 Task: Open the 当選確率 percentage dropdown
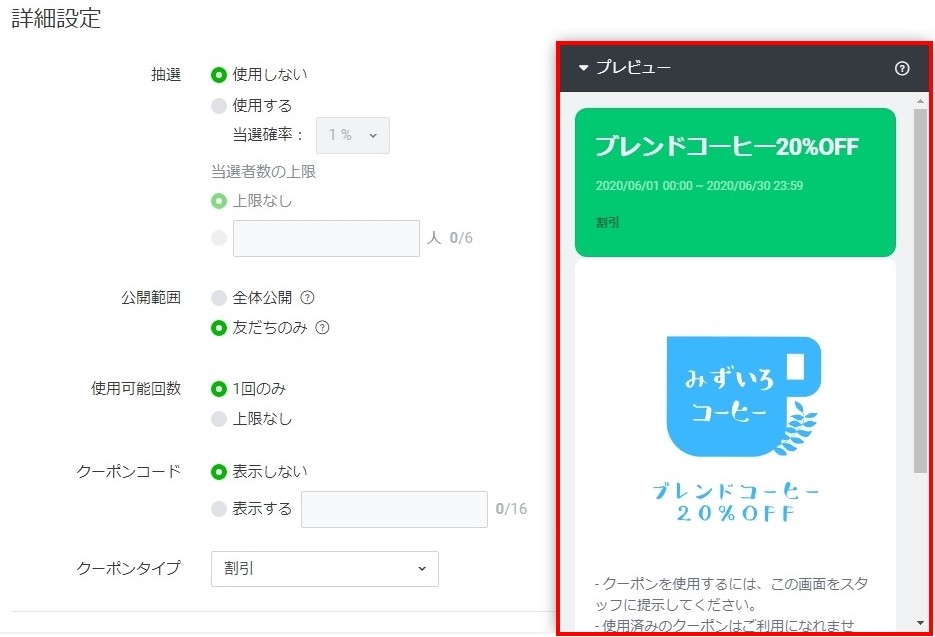[x=352, y=135]
